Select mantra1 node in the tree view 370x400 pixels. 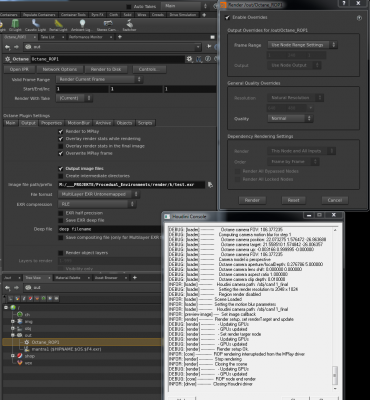coord(66,349)
